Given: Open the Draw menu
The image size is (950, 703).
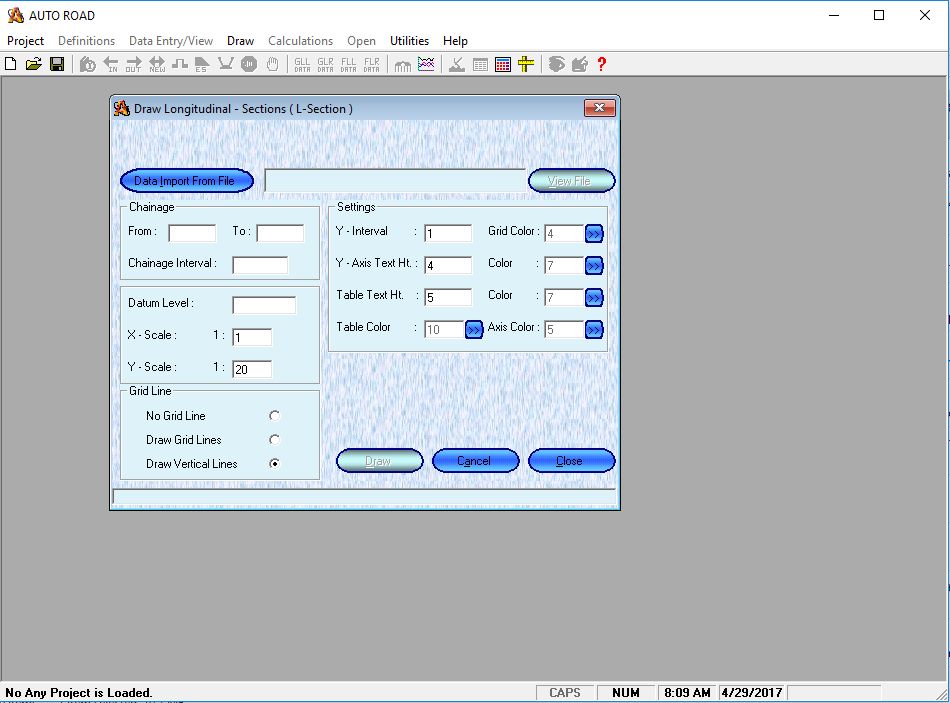Looking at the screenshot, I should click(x=241, y=41).
